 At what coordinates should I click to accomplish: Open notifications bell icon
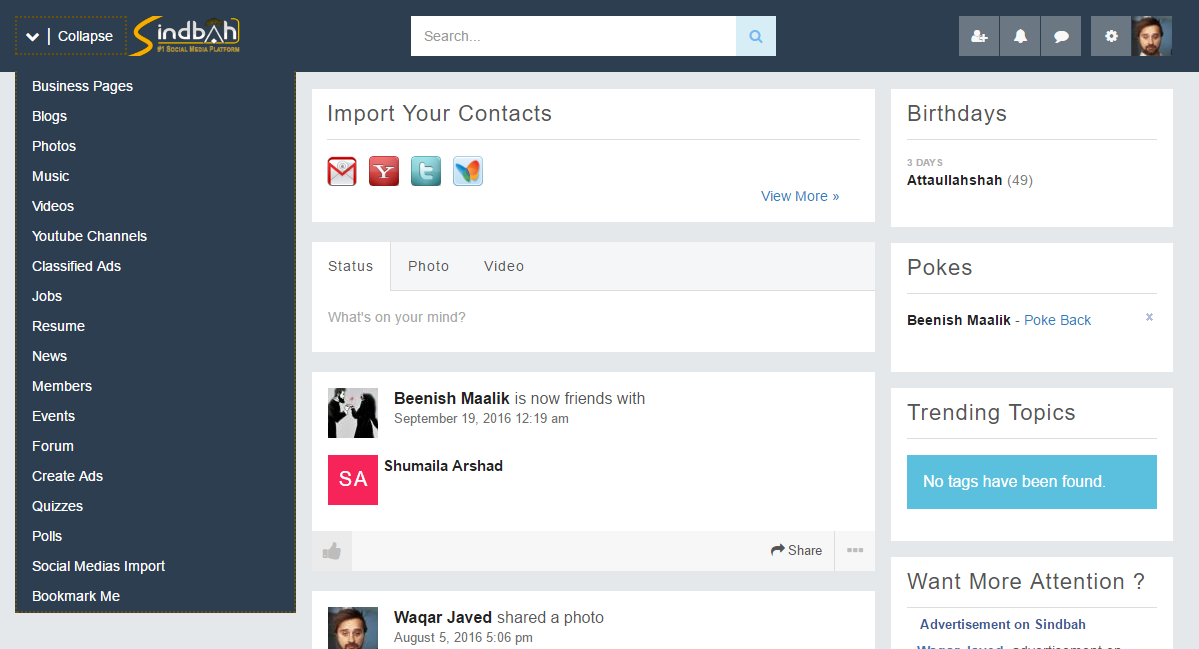point(1020,36)
